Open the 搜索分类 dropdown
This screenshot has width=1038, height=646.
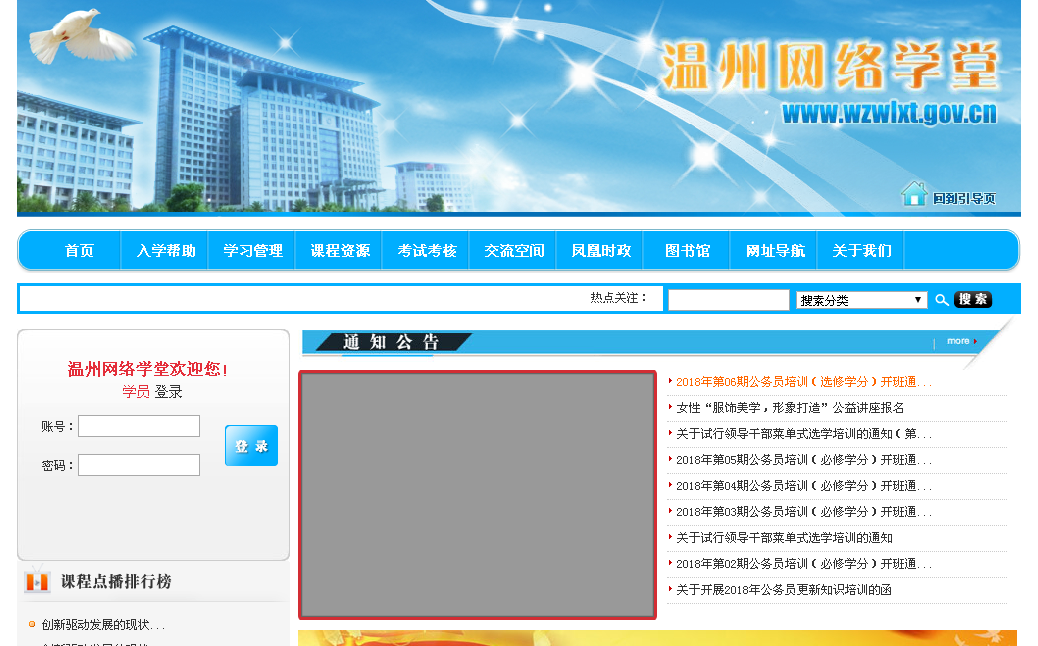[861, 300]
